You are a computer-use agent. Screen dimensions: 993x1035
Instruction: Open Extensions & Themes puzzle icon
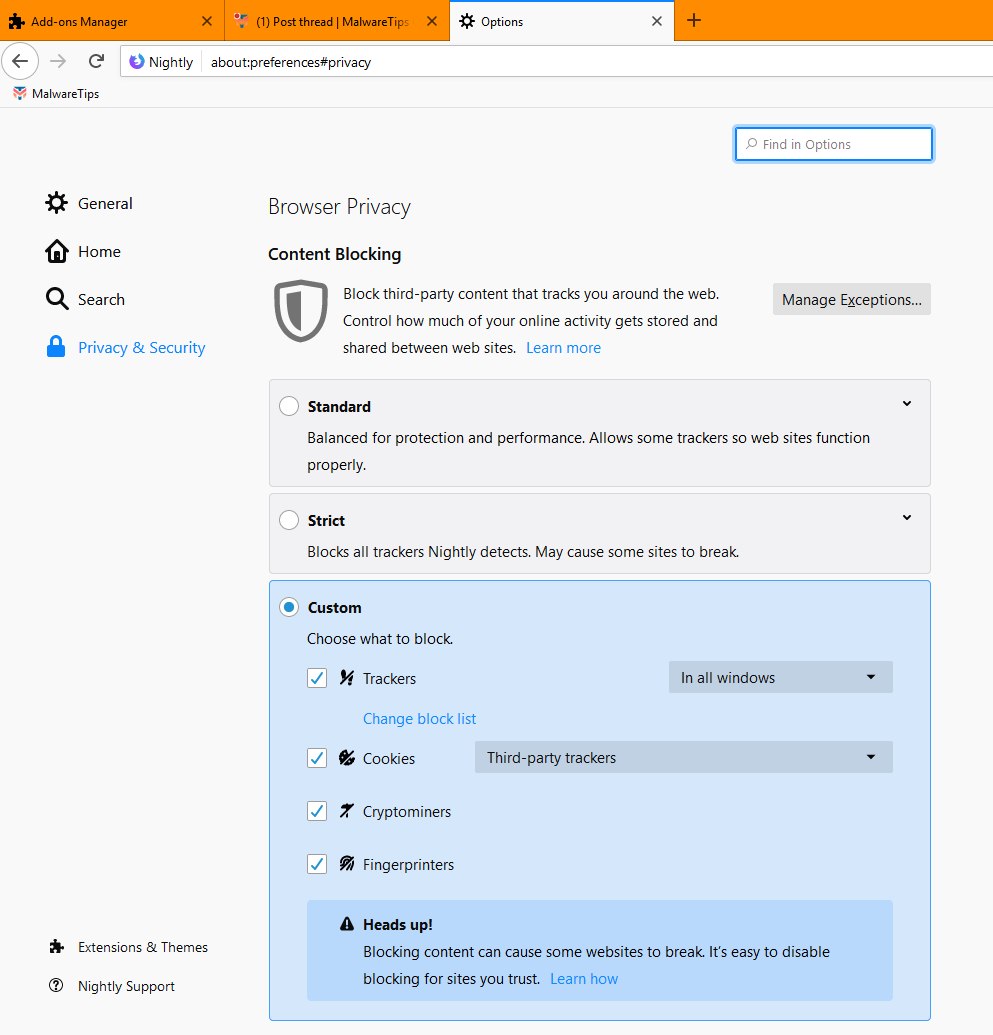point(57,947)
